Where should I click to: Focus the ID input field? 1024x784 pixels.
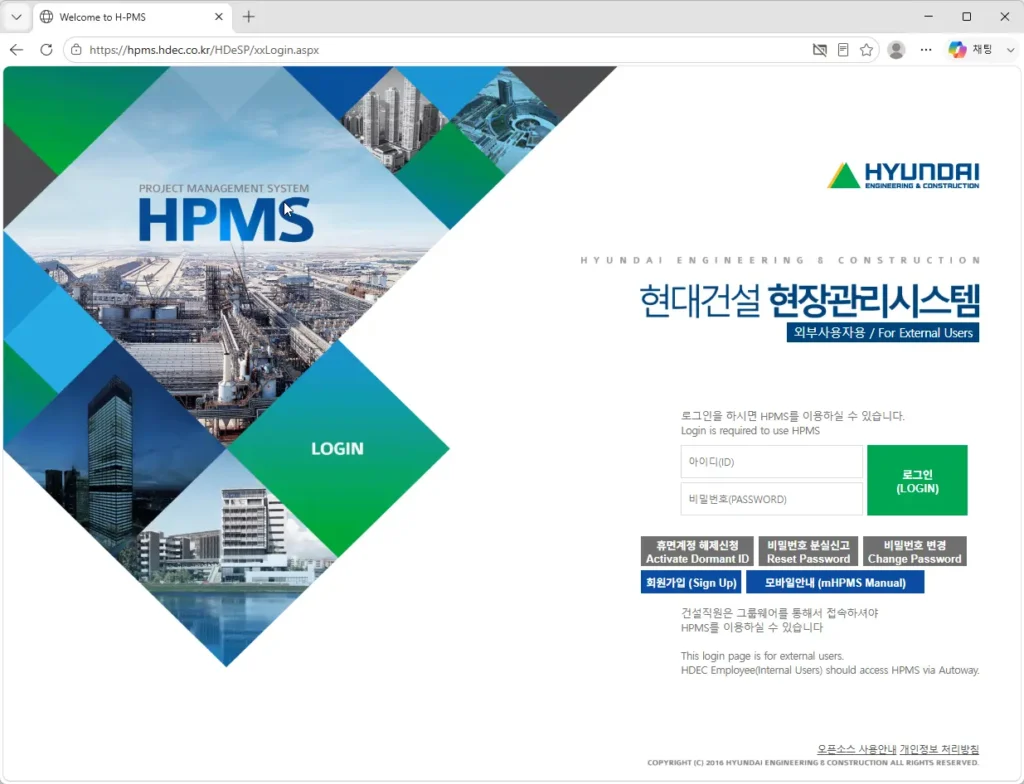(x=771, y=462)
